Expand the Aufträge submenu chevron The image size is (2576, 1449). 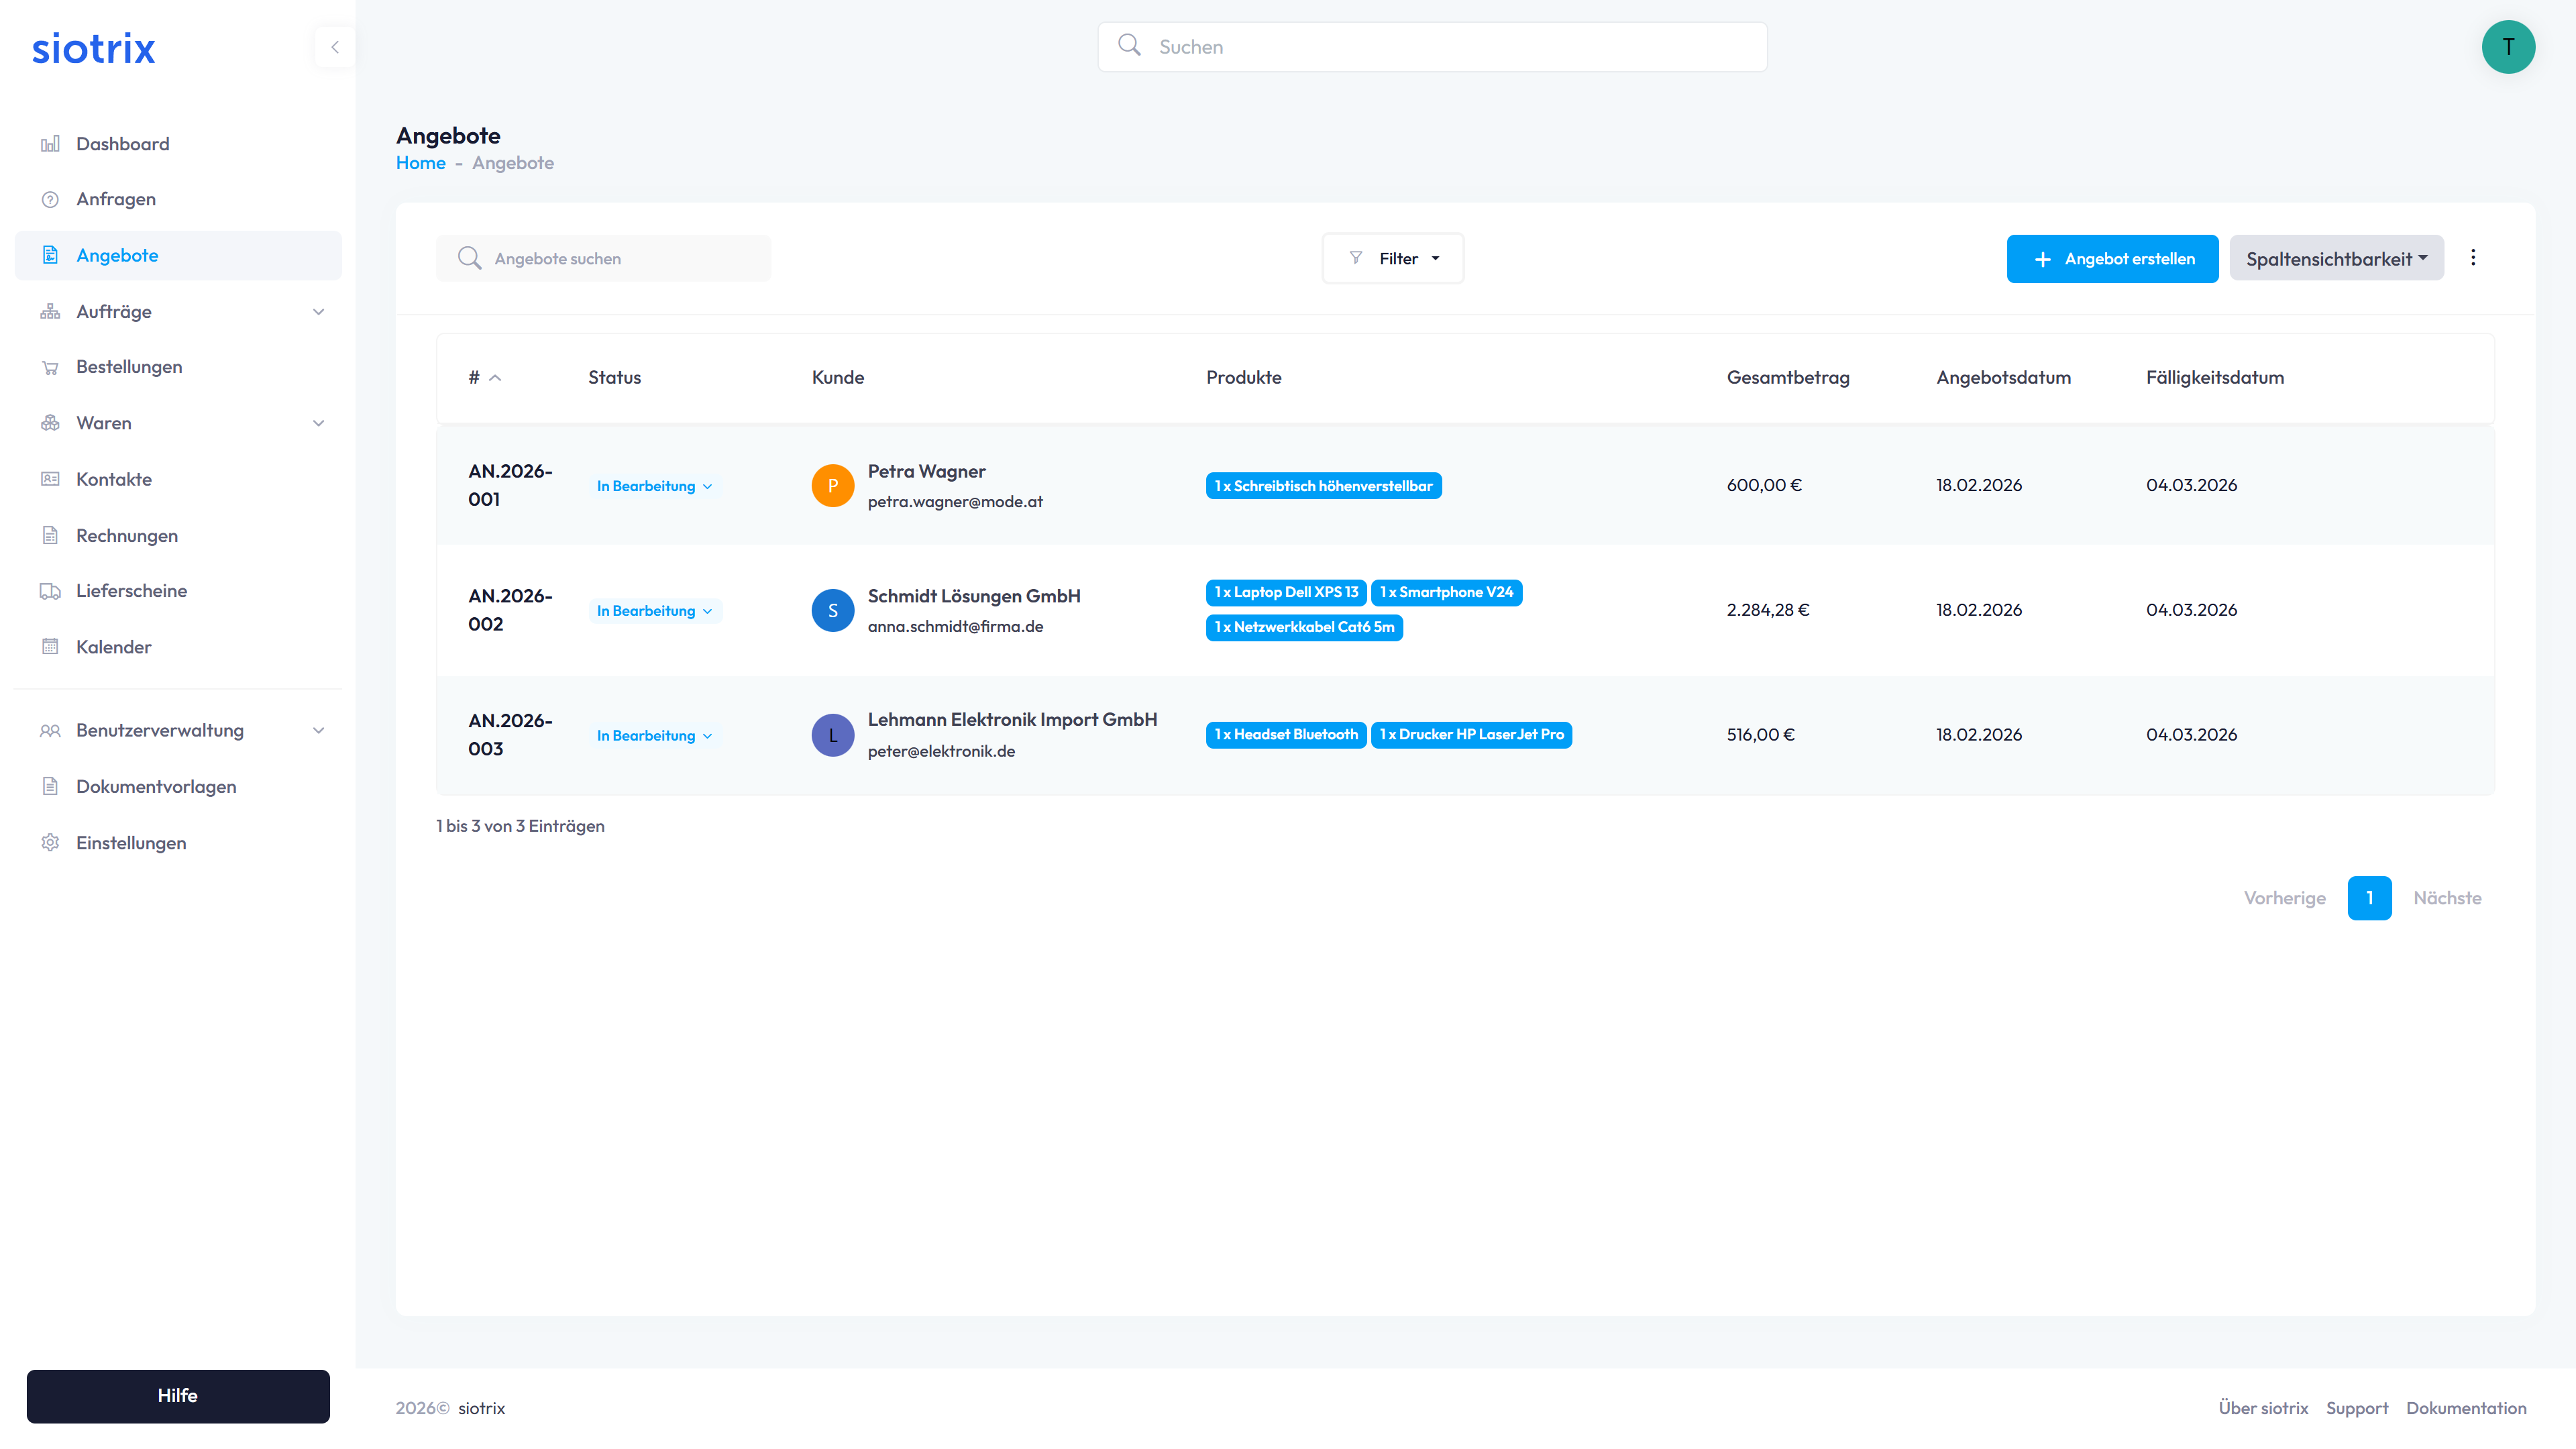tap(319, 312)
